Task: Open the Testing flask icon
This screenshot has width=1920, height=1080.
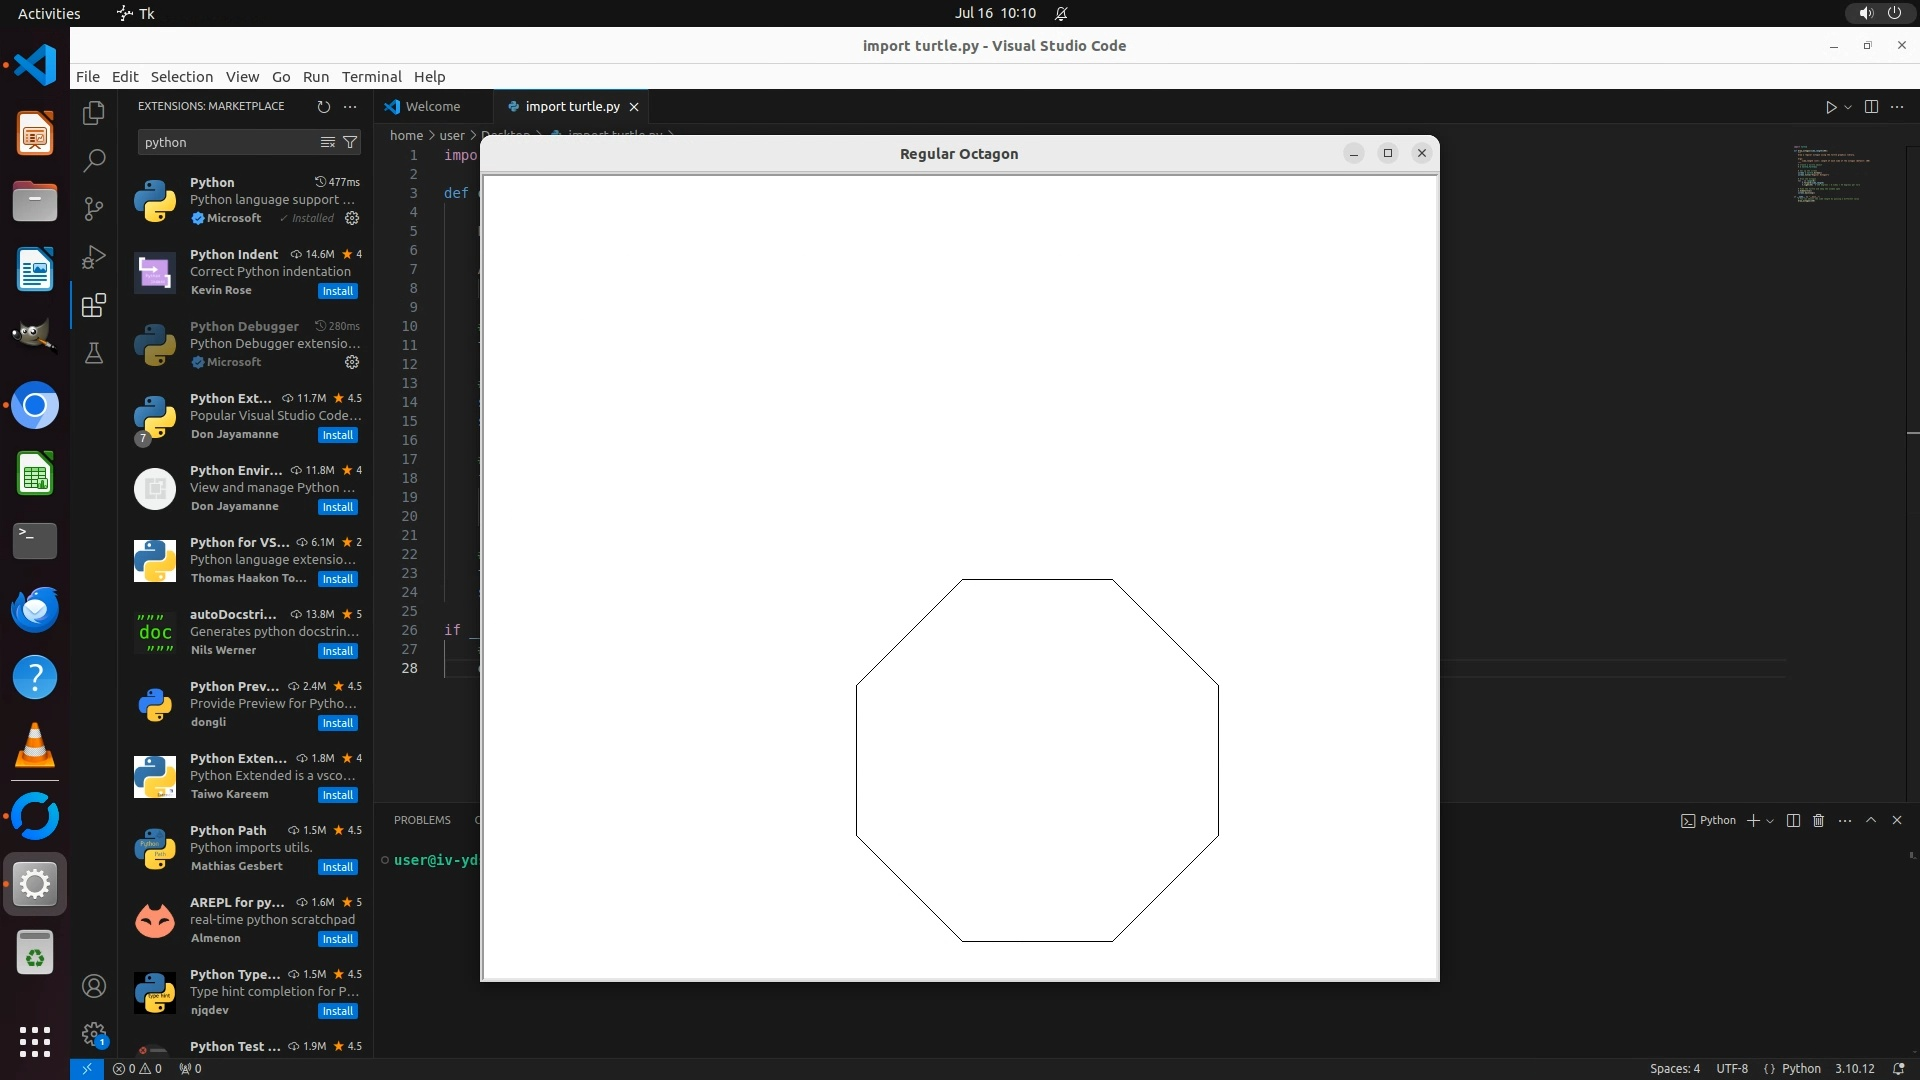Action: (94, 353)
